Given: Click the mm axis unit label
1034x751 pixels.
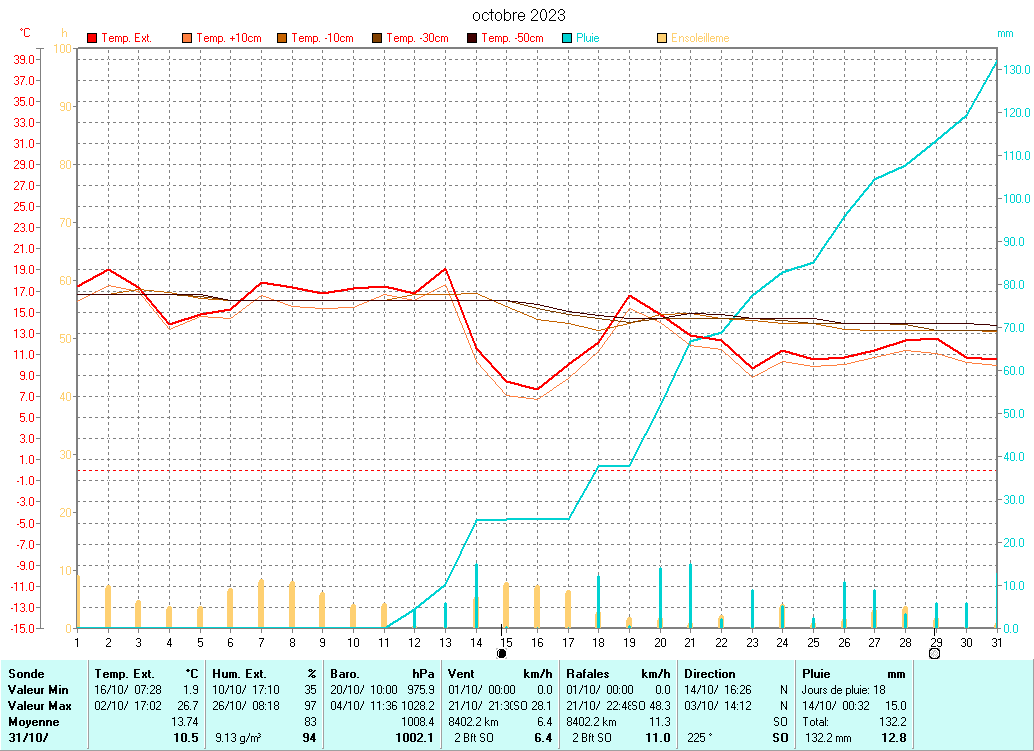Looking at the screenshot, I should click(x=1005, y=34).
